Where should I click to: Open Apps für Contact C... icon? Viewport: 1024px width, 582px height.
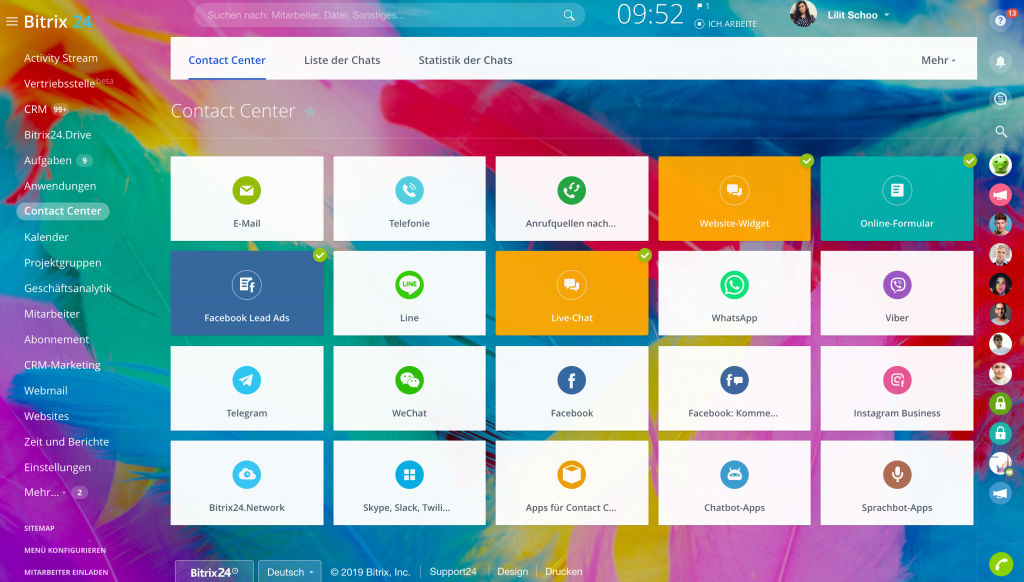pyautogui.click(x=571, y=475)
